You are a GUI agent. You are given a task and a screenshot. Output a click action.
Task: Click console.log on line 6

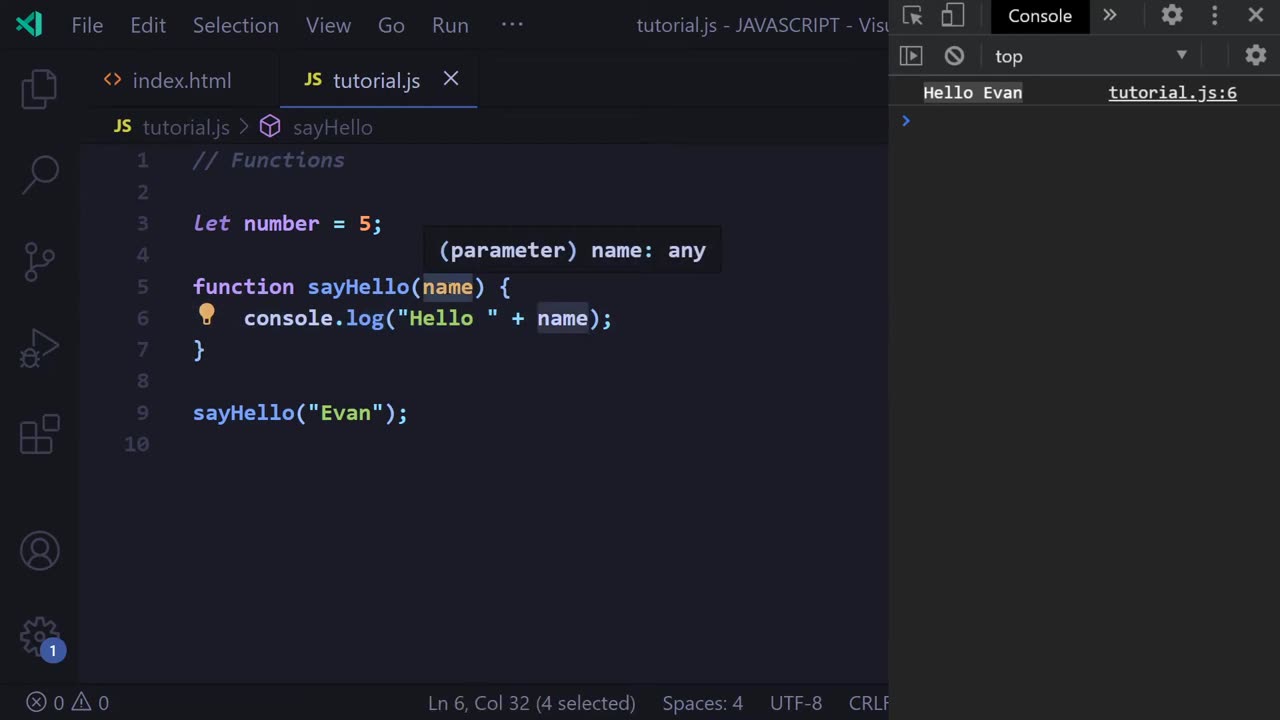314,318
